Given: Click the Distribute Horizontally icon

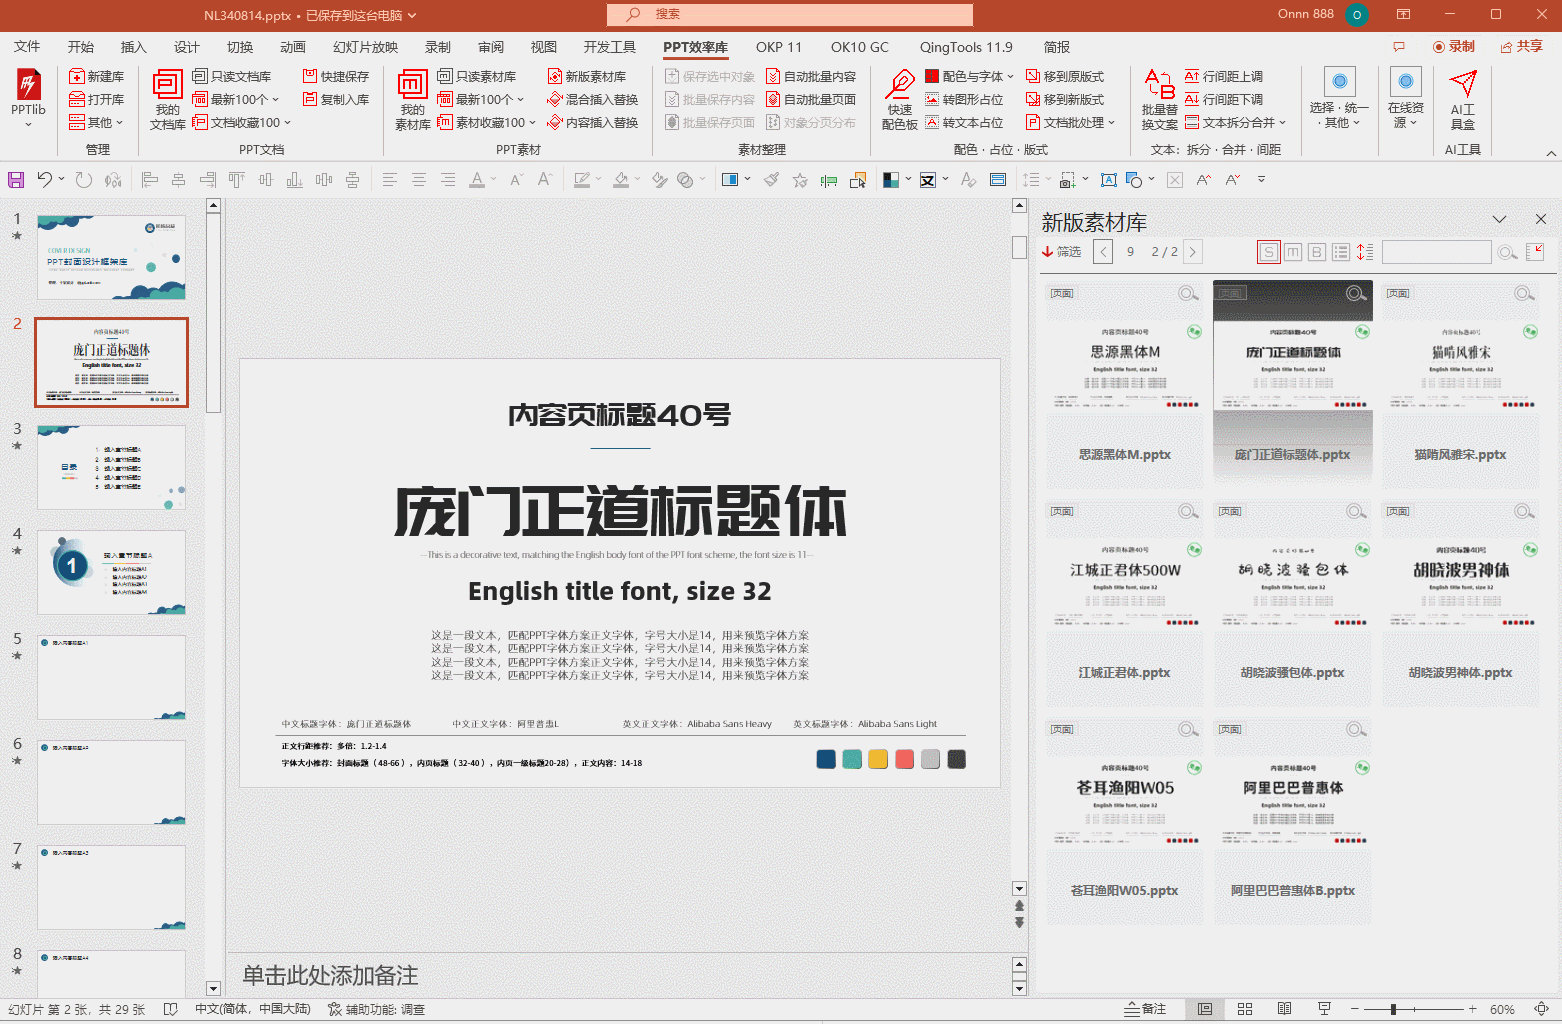Looking at the screenshot, I should 324,180.
